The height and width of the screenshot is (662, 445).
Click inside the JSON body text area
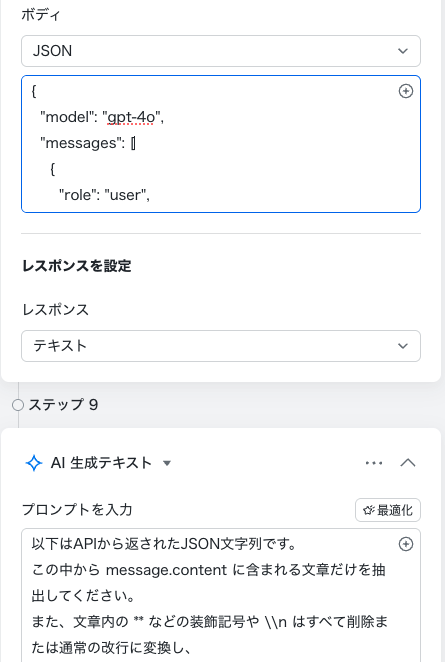(x=221, y=144)
